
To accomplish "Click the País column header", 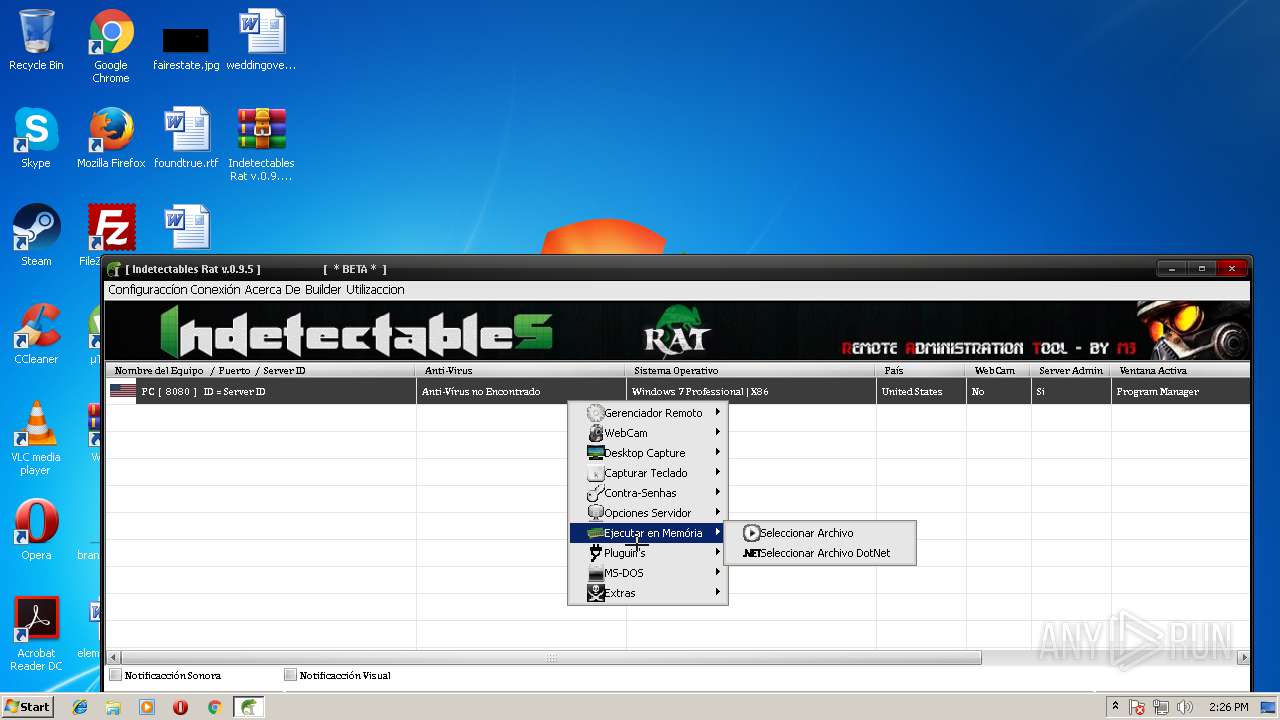I will (921, 371).
